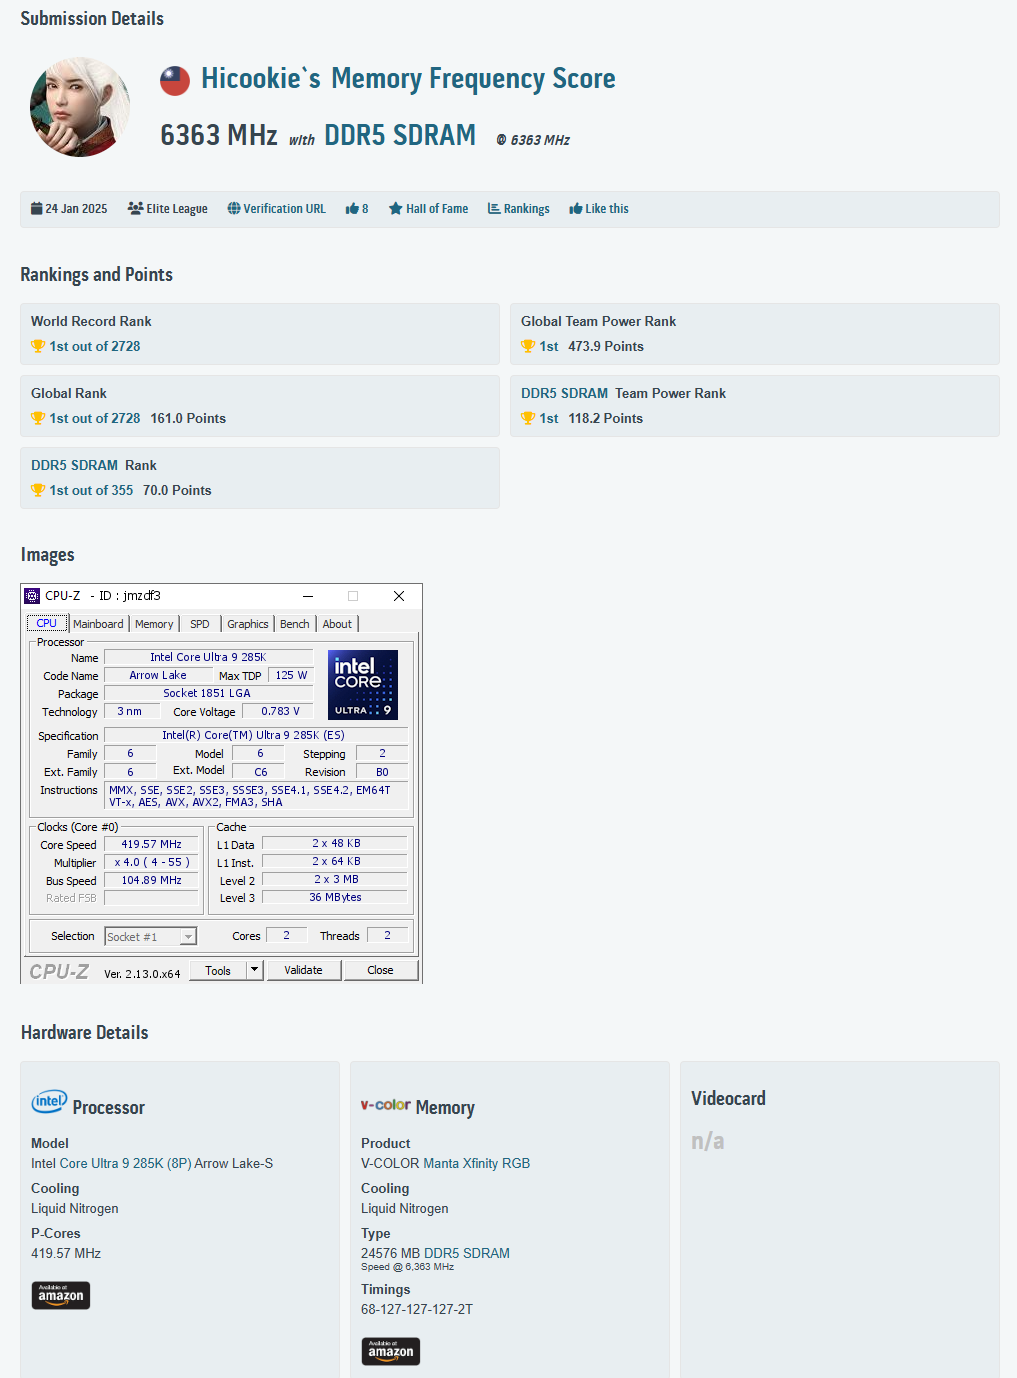Click the DDR5 SDRAM Rank trophy icon
Image resolution: width=1017 pixels, height=1378 pixels.
coord(38,490)
